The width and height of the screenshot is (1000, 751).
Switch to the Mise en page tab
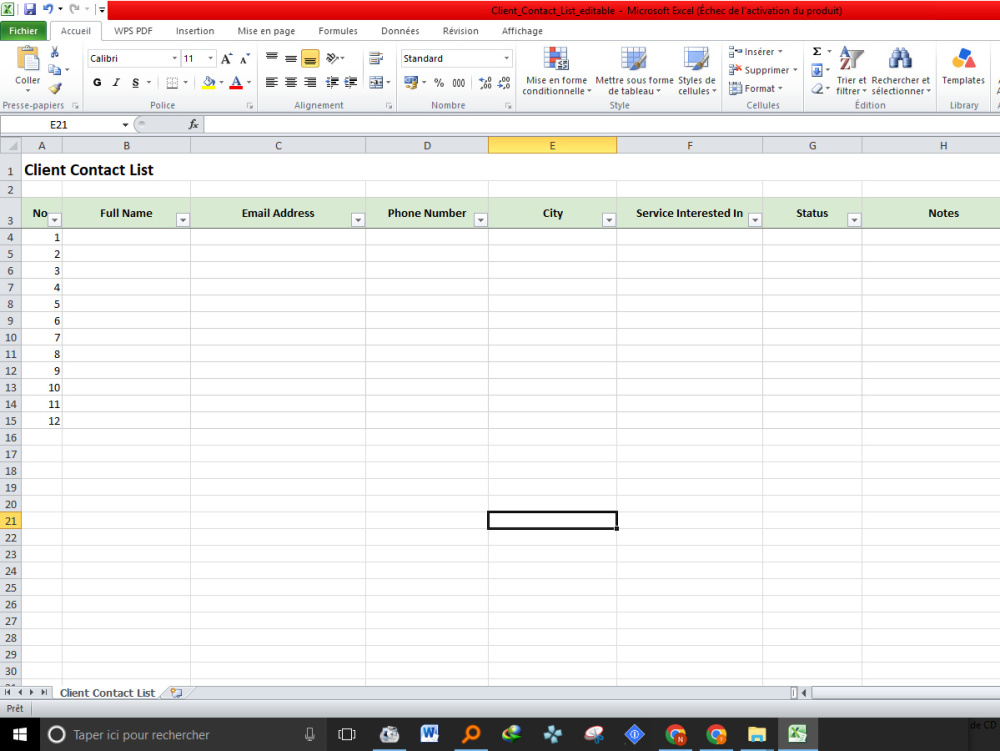[x=266, y=31]
